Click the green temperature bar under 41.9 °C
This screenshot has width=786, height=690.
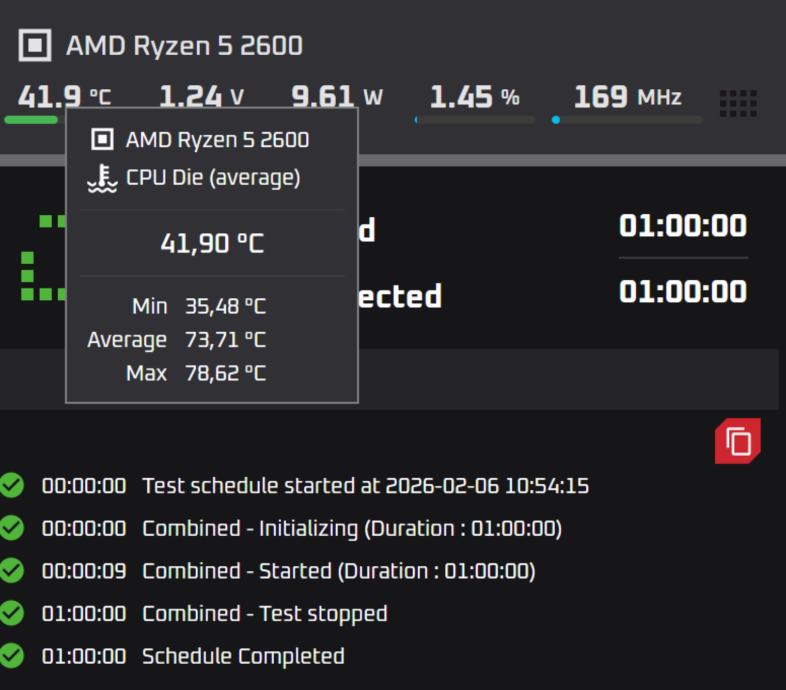point(31,120)
